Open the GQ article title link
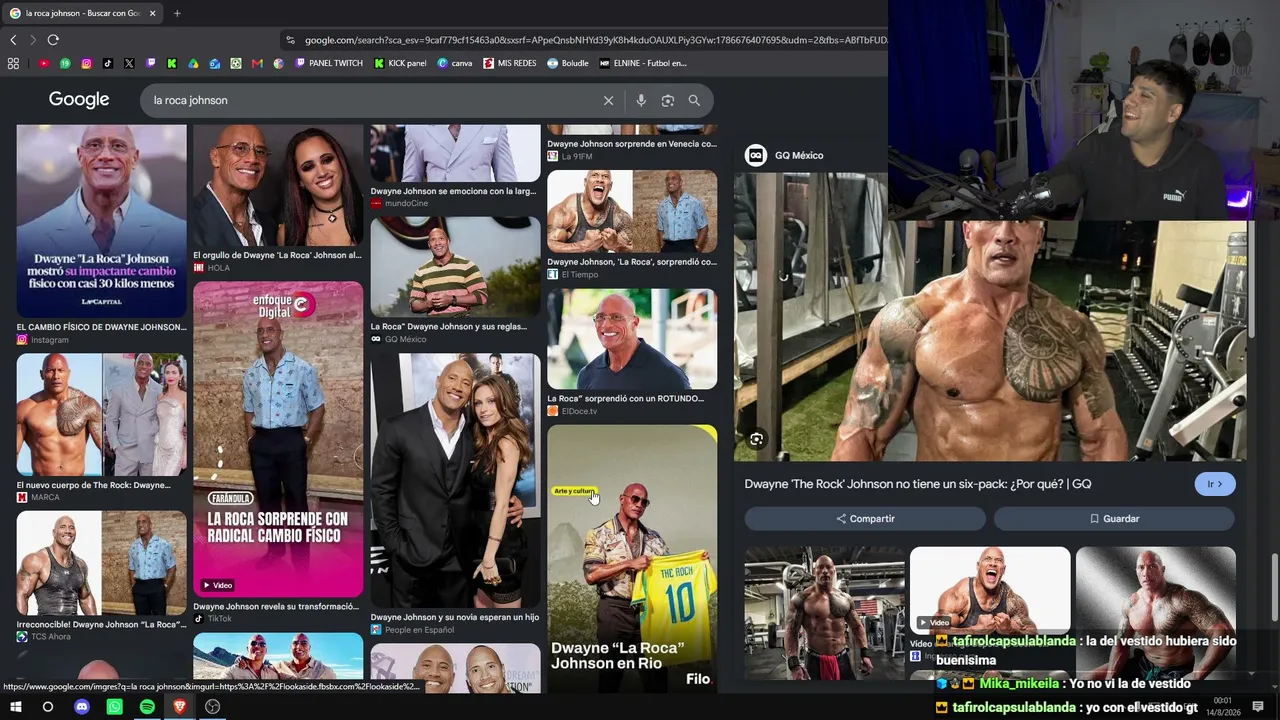 coord(918,484)
